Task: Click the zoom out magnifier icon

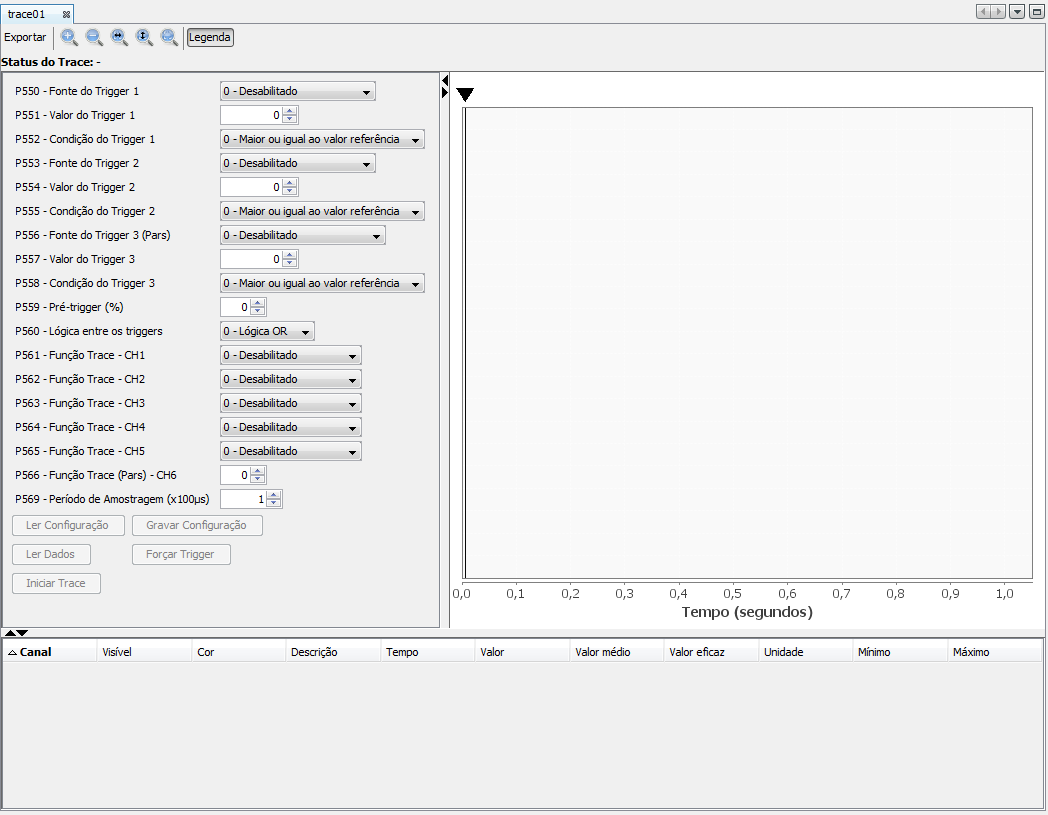Action: pyautogui.click(x=93, y=37)
